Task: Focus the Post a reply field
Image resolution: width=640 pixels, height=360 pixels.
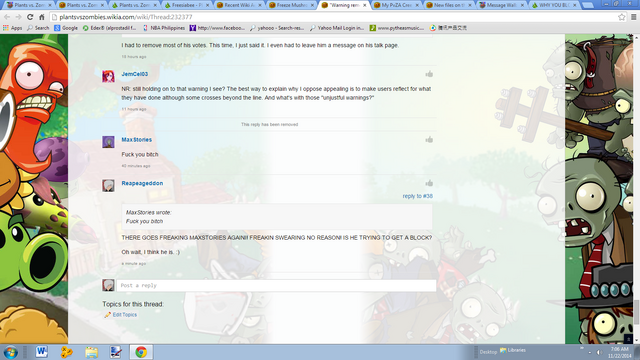Action: click(276, 285)
